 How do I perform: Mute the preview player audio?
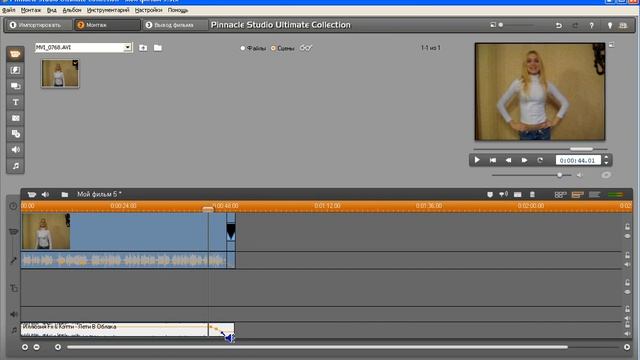point(579,175)
